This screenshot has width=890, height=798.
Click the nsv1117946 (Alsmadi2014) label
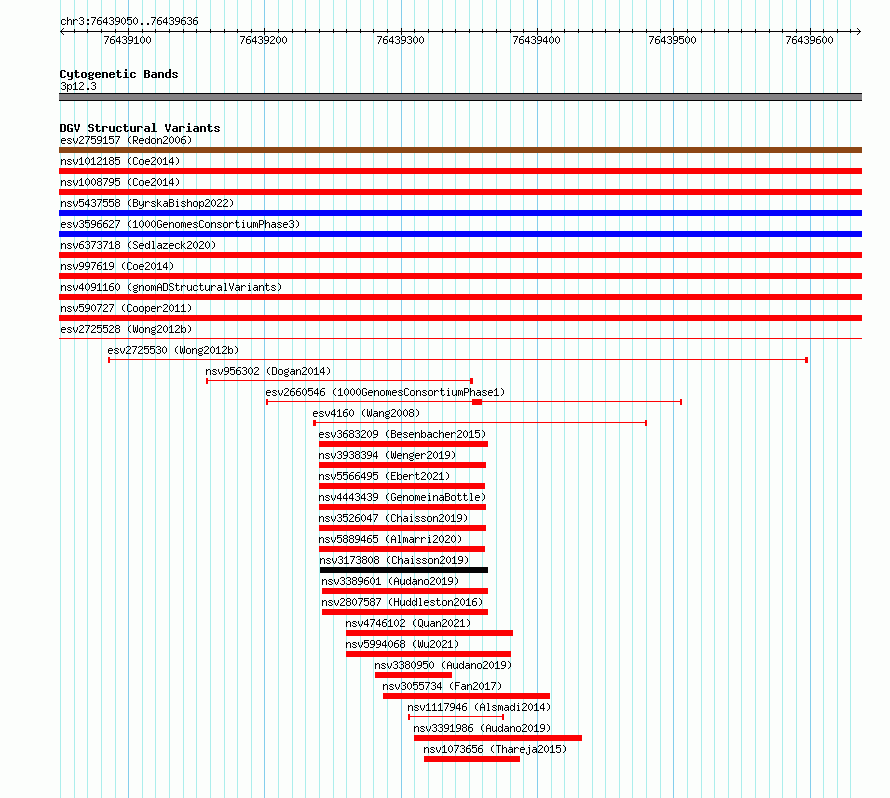click(x=479, y=707)
